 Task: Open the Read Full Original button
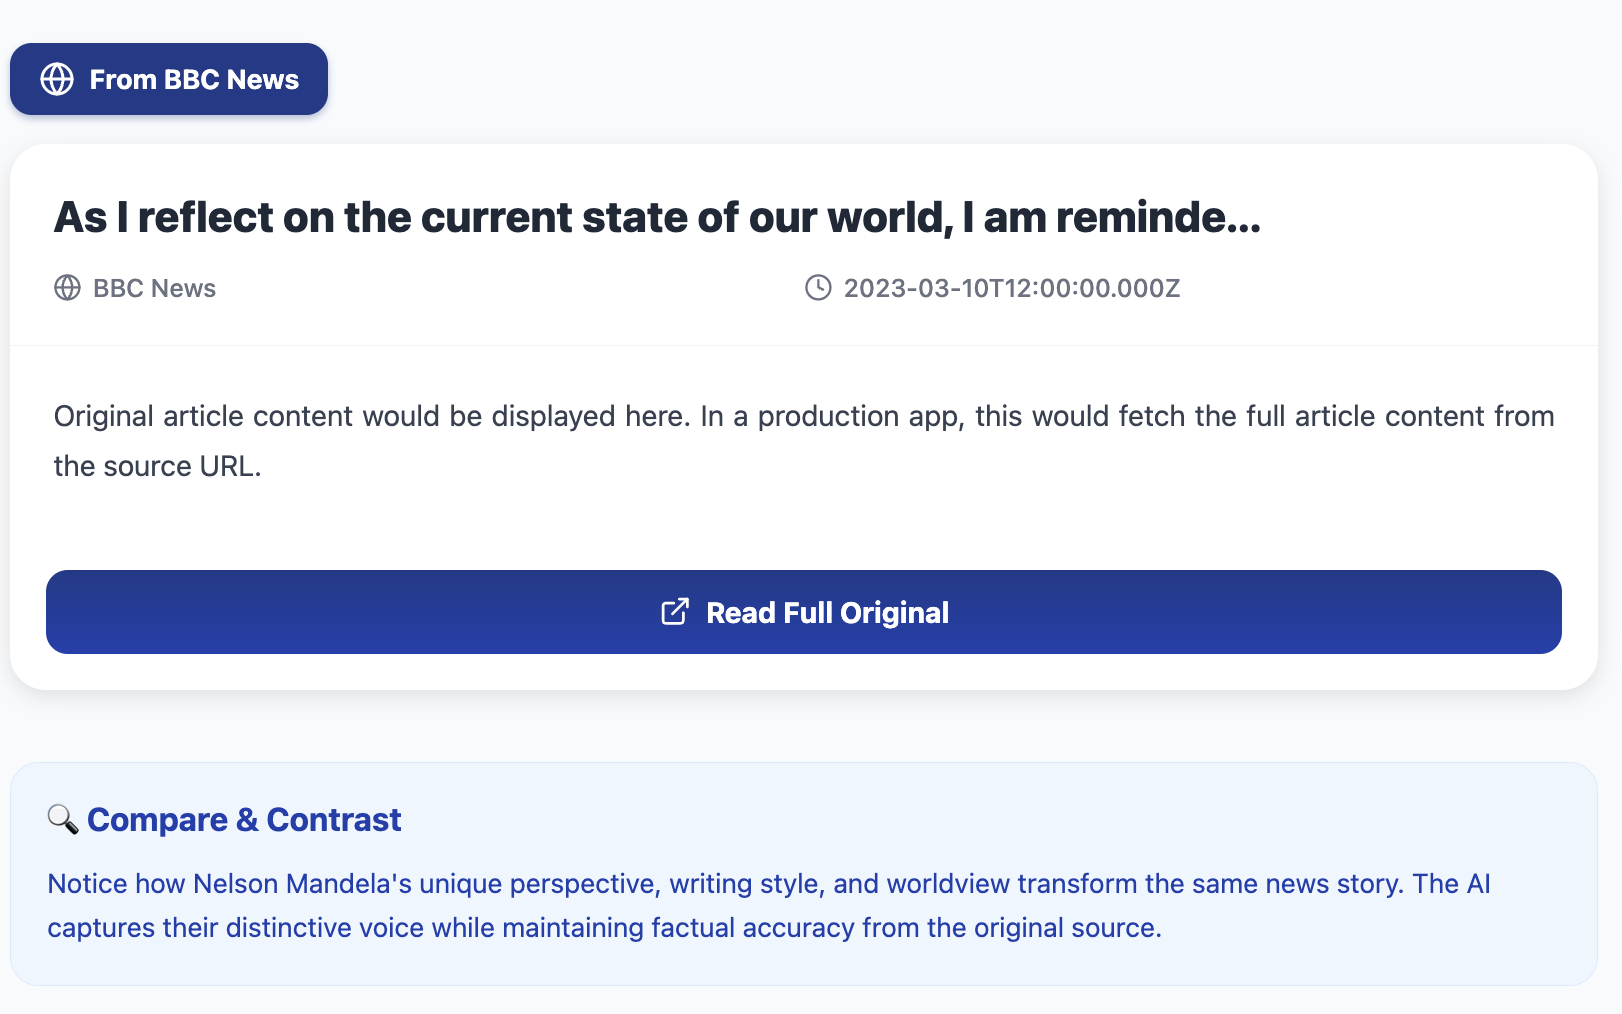[827, 612]
